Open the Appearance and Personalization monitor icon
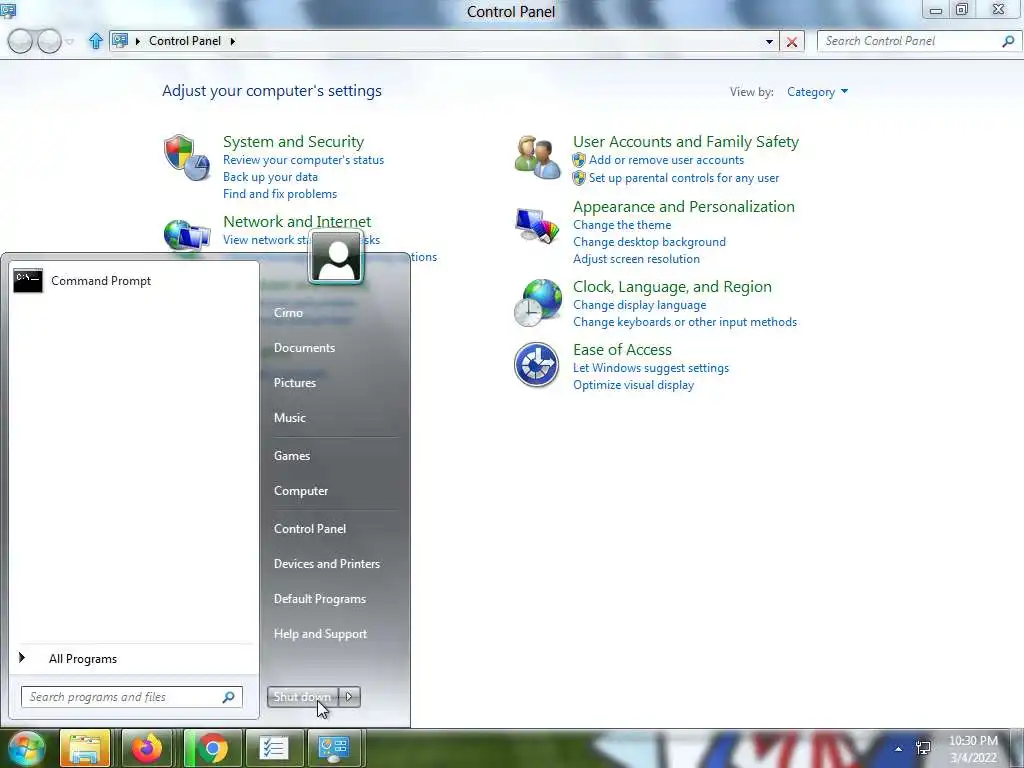The height and width of the screenshot is (768, 1024). tap(537, 226)
